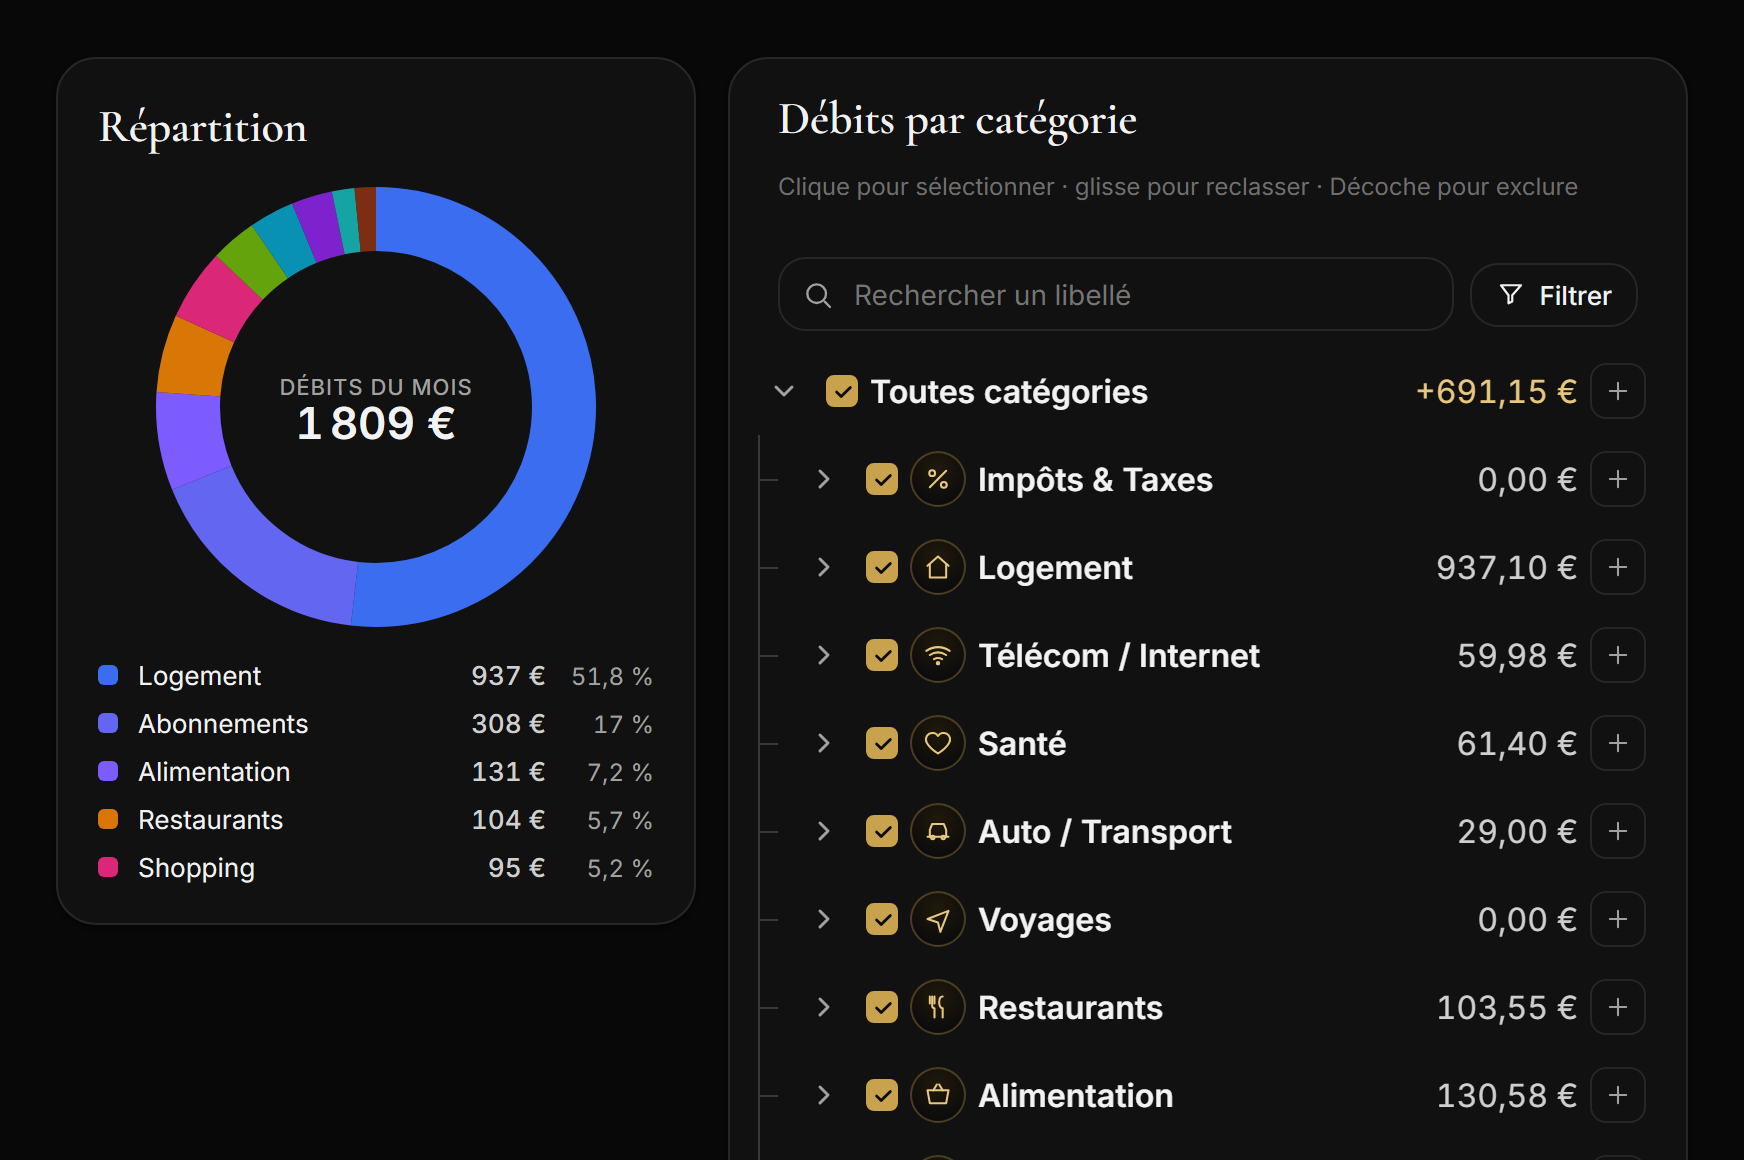The width and height of the screenshot is (1744, 1160).
Task: Expand the Auto / Transport category
Action: click(x=824, y=831)
